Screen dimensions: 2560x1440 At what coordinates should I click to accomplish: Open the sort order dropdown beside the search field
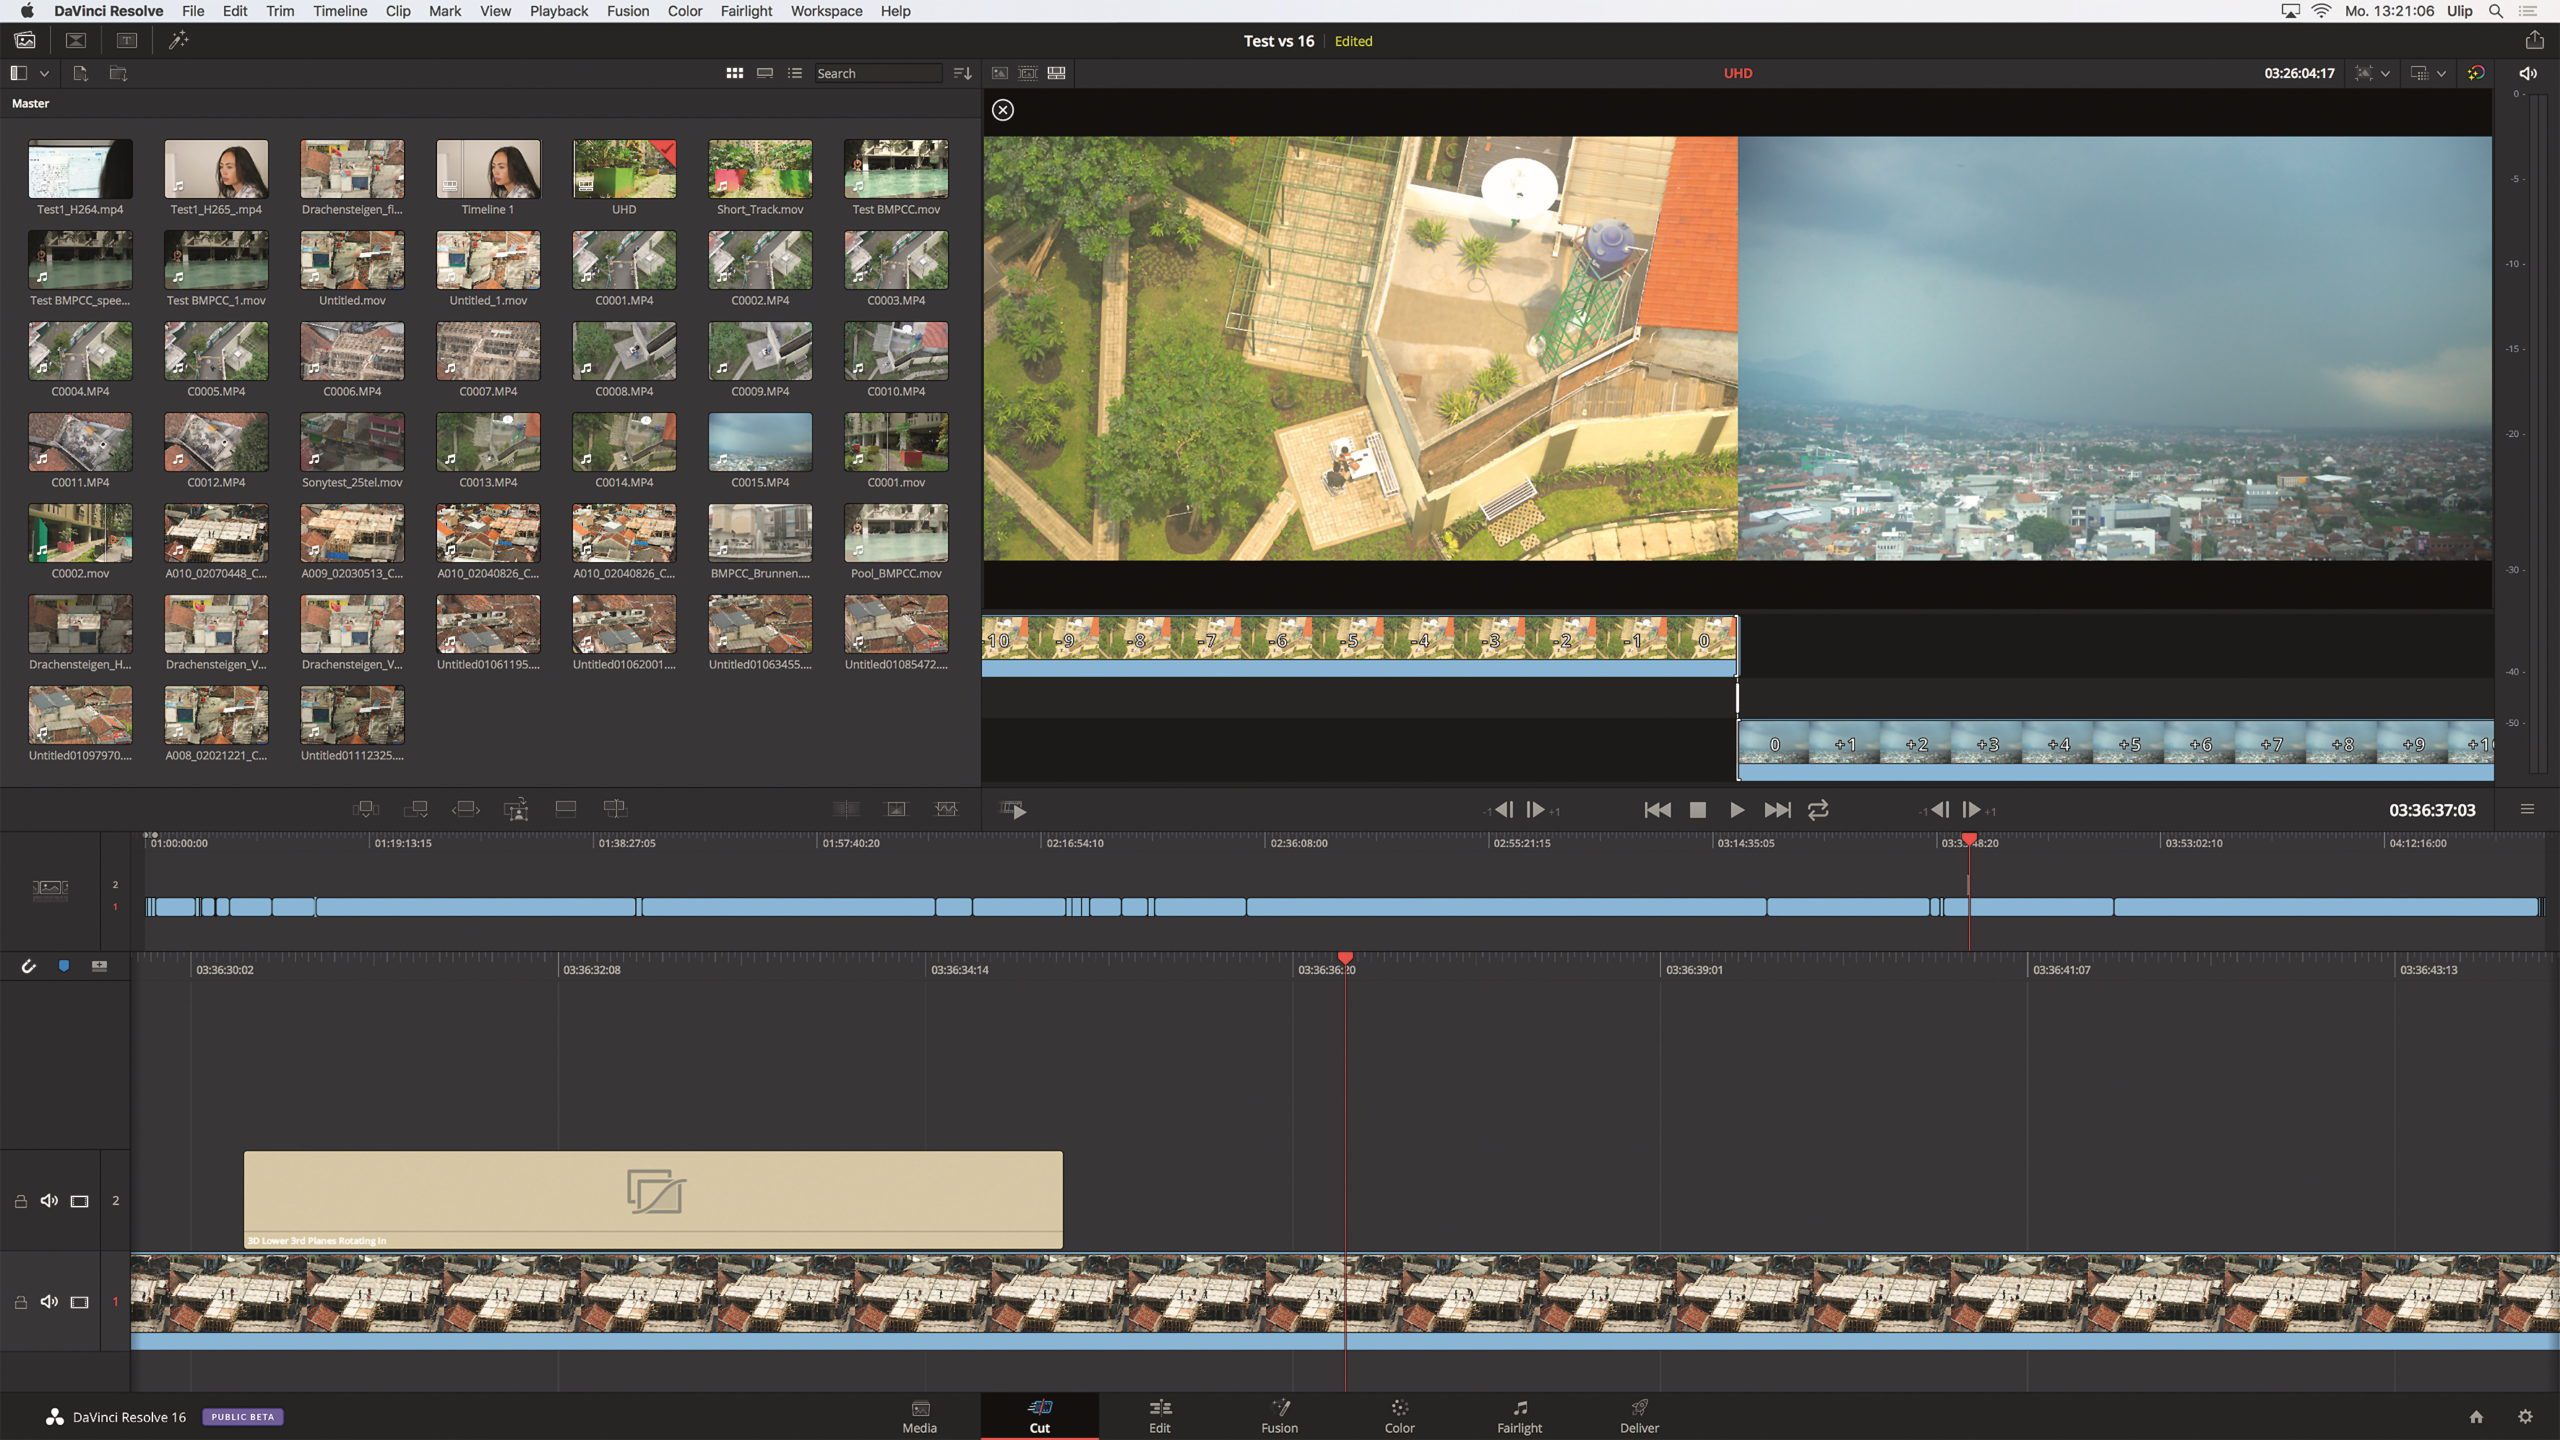(960, 73)
